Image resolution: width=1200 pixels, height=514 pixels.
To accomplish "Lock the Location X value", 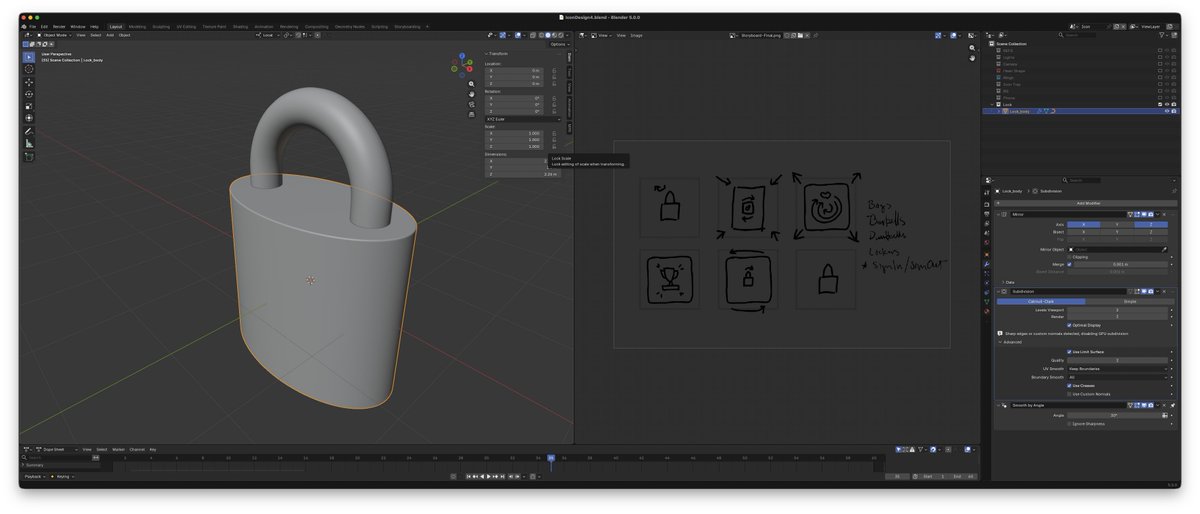I will coord(555,70).
